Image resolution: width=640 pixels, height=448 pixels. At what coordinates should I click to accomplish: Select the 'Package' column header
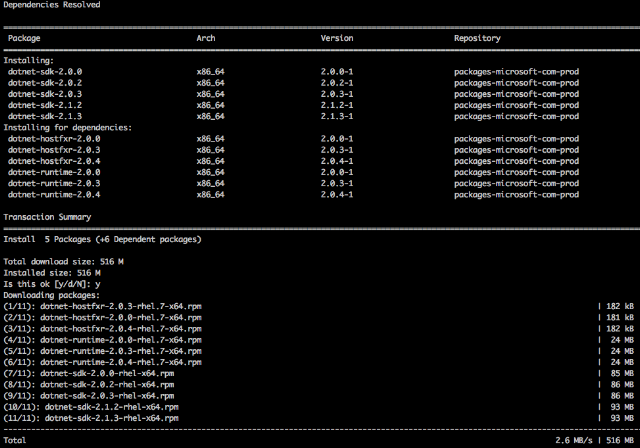click(x=24, y=38)
